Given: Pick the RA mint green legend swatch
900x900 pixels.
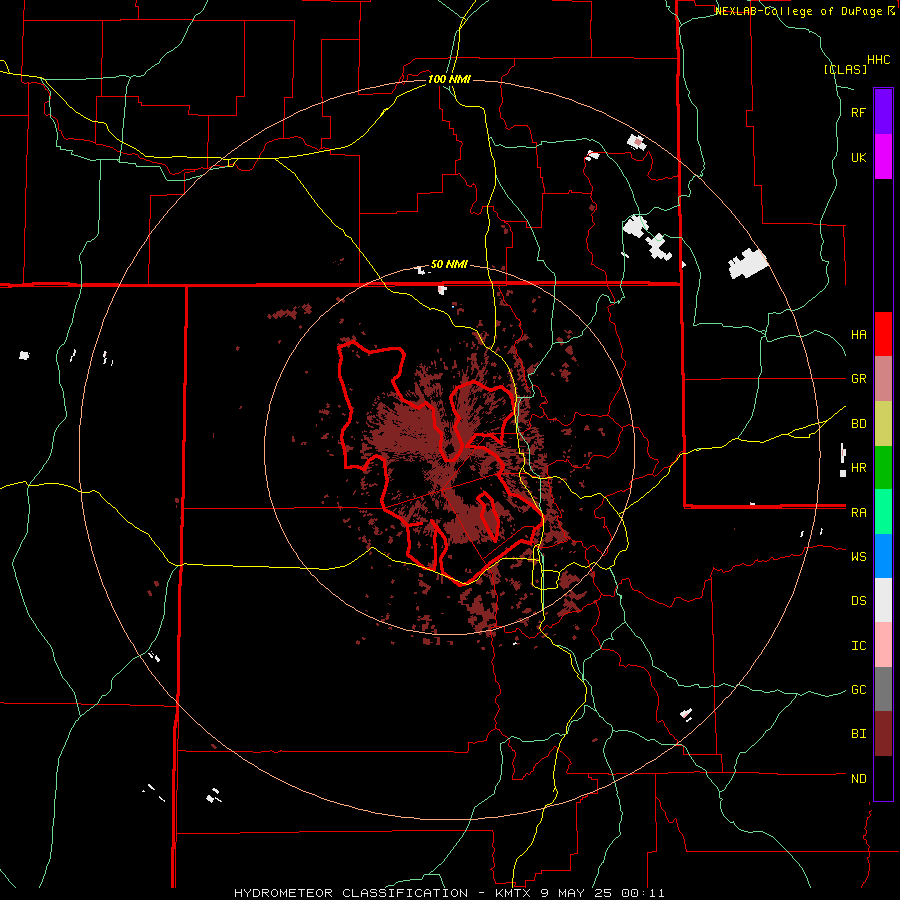Looking at the screenshot, I should pyautogui.click(x=883, y=512).
